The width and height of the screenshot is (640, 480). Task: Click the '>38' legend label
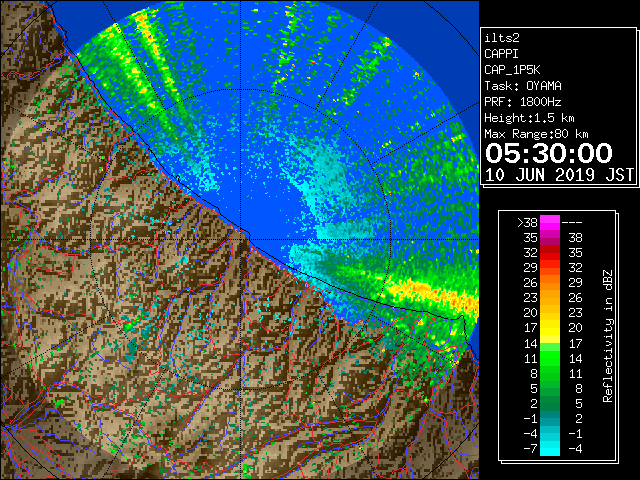527,223
